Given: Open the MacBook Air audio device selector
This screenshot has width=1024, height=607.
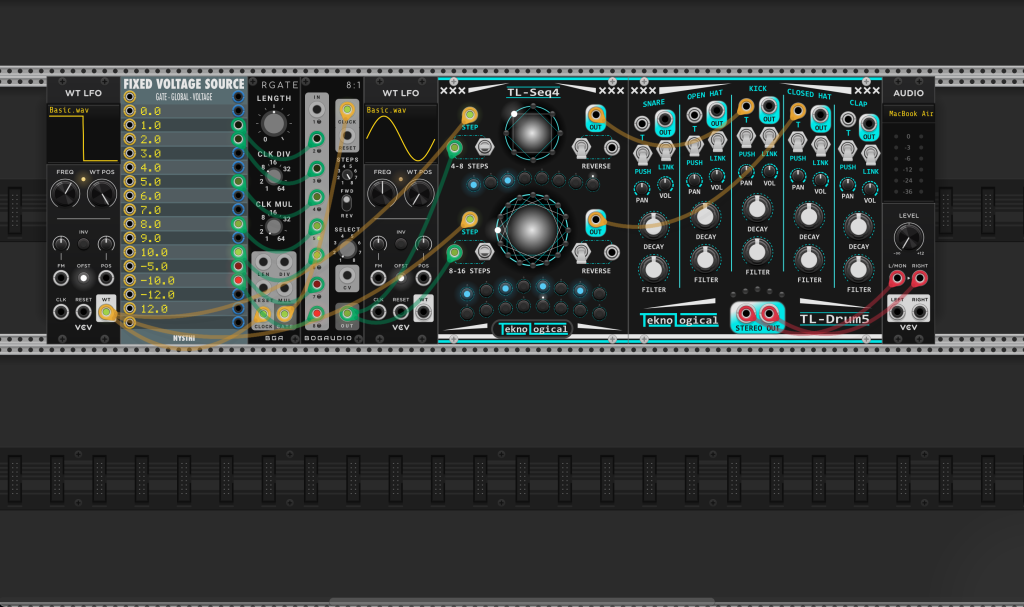Looking at the screenshot, I should (x=909, y=114).
